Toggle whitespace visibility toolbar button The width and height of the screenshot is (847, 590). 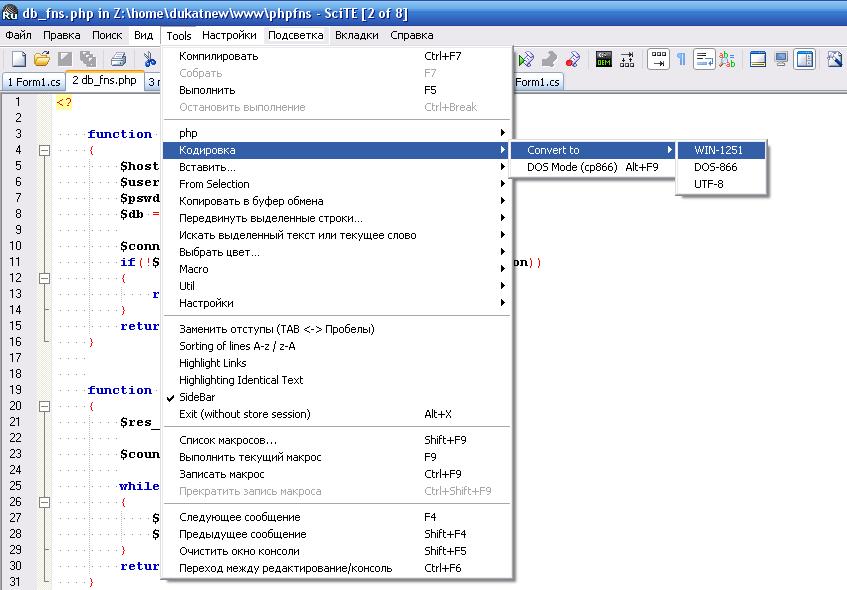(x=658, y=59)
